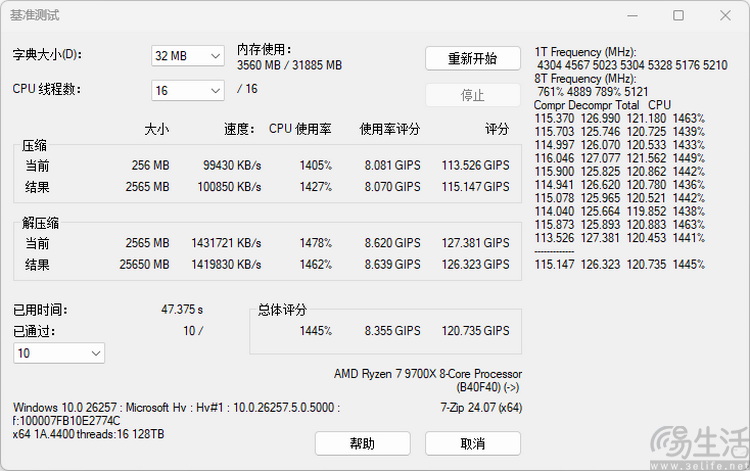This screenshot has height=471, width=750.
Task: Click the 8T Frequency (MHz) label
Action: click(585, 79)
